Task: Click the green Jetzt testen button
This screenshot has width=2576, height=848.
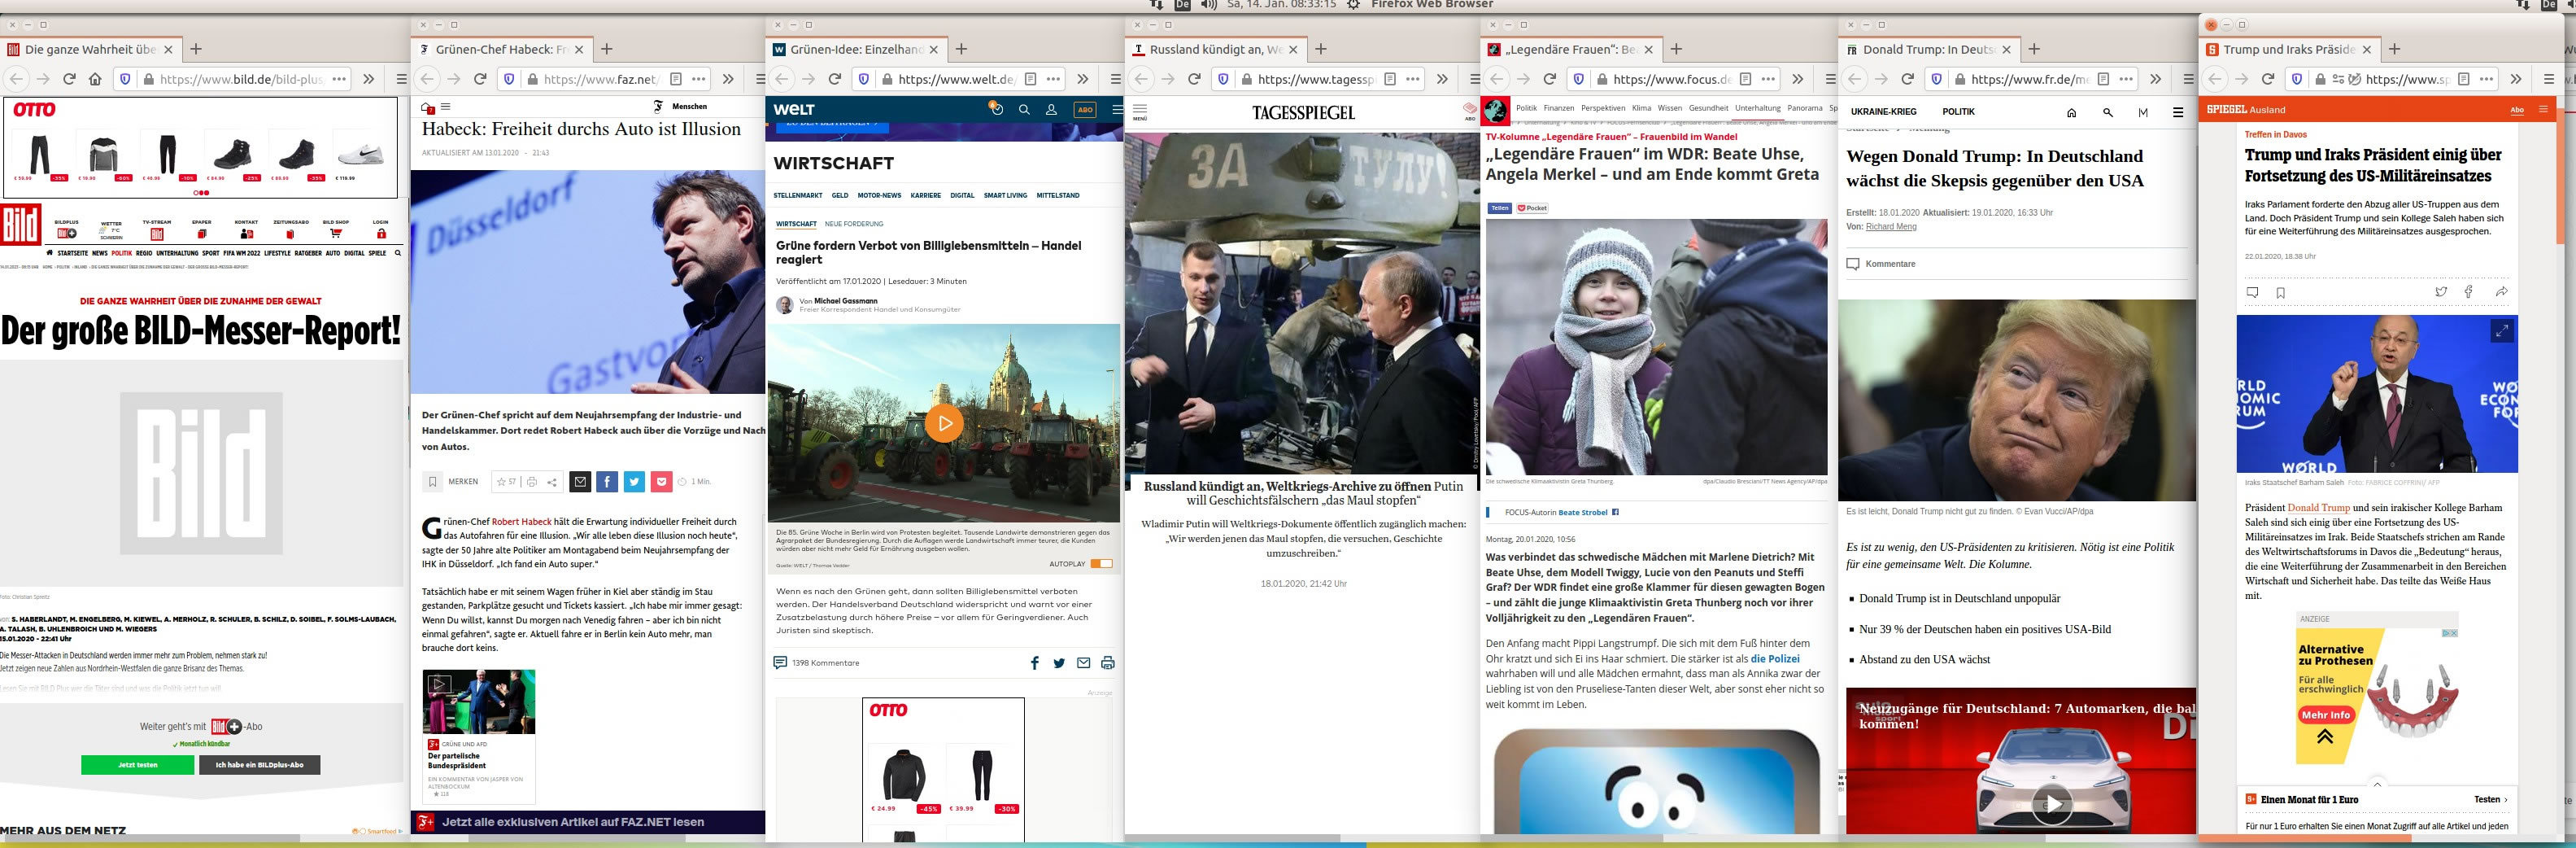Action: [138, 765]
